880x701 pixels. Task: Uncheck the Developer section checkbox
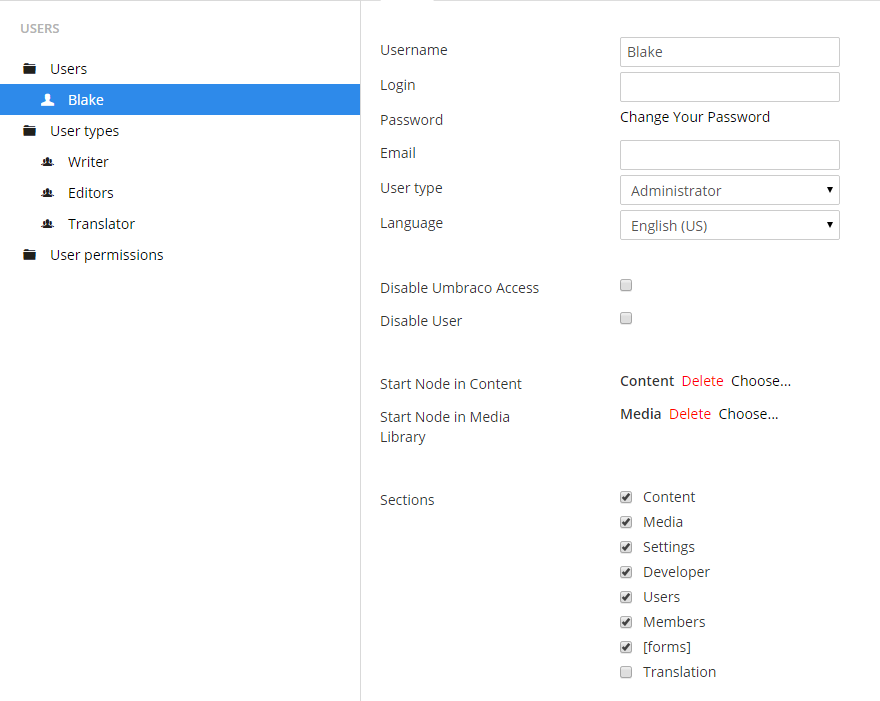pyautogui.click(x=626, y=572)
